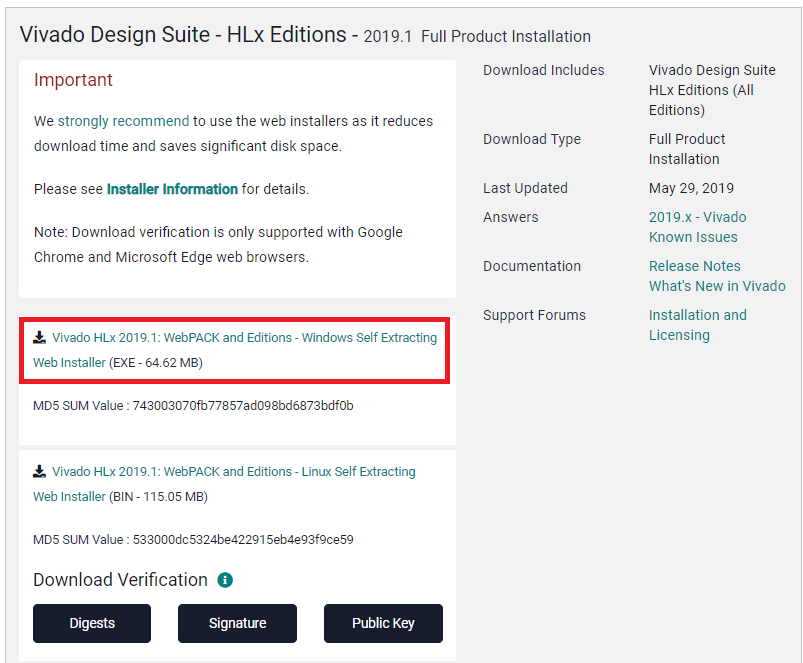The image size is (803, 663).
Task: Visit Installation and Licensing support forum
Action: point(697,325)
